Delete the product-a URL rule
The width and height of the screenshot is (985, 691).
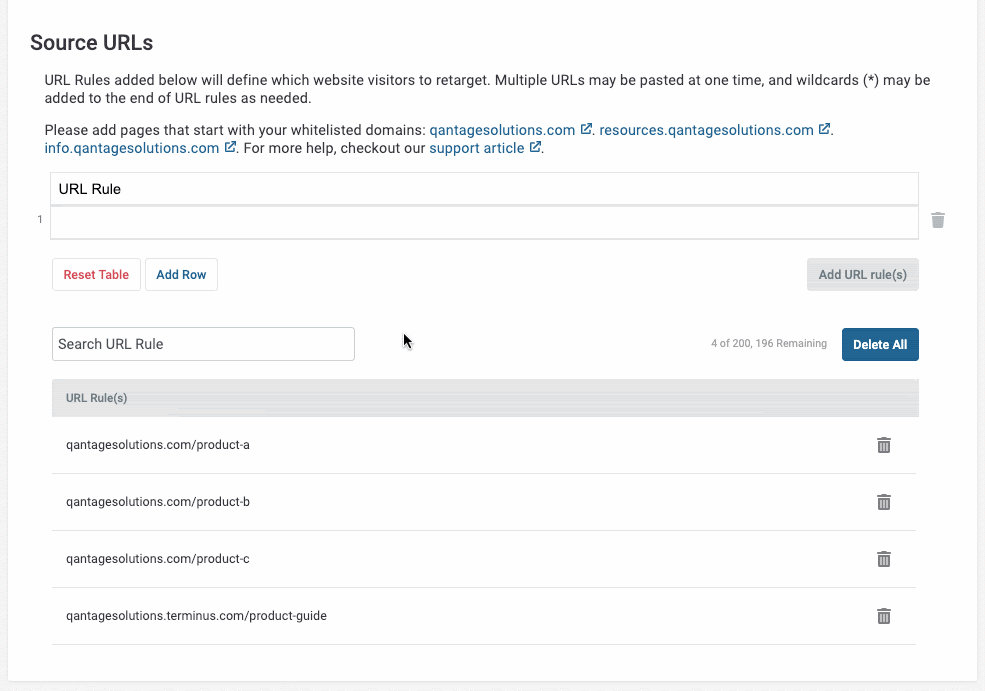(884, 445)
